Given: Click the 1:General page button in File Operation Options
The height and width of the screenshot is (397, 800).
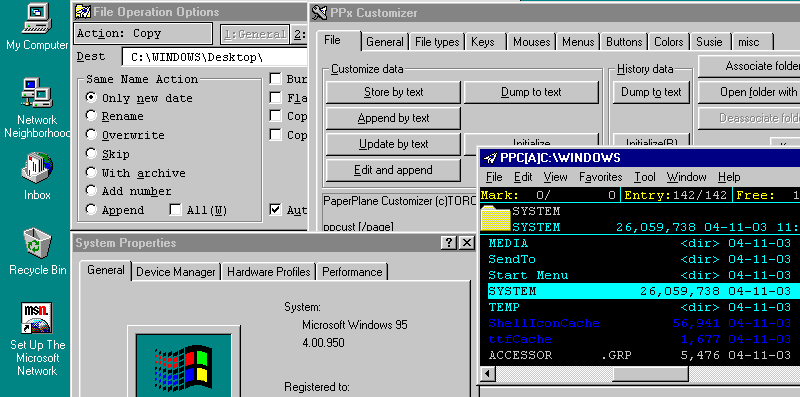Looking at the screenshot, I should (255, 34).
